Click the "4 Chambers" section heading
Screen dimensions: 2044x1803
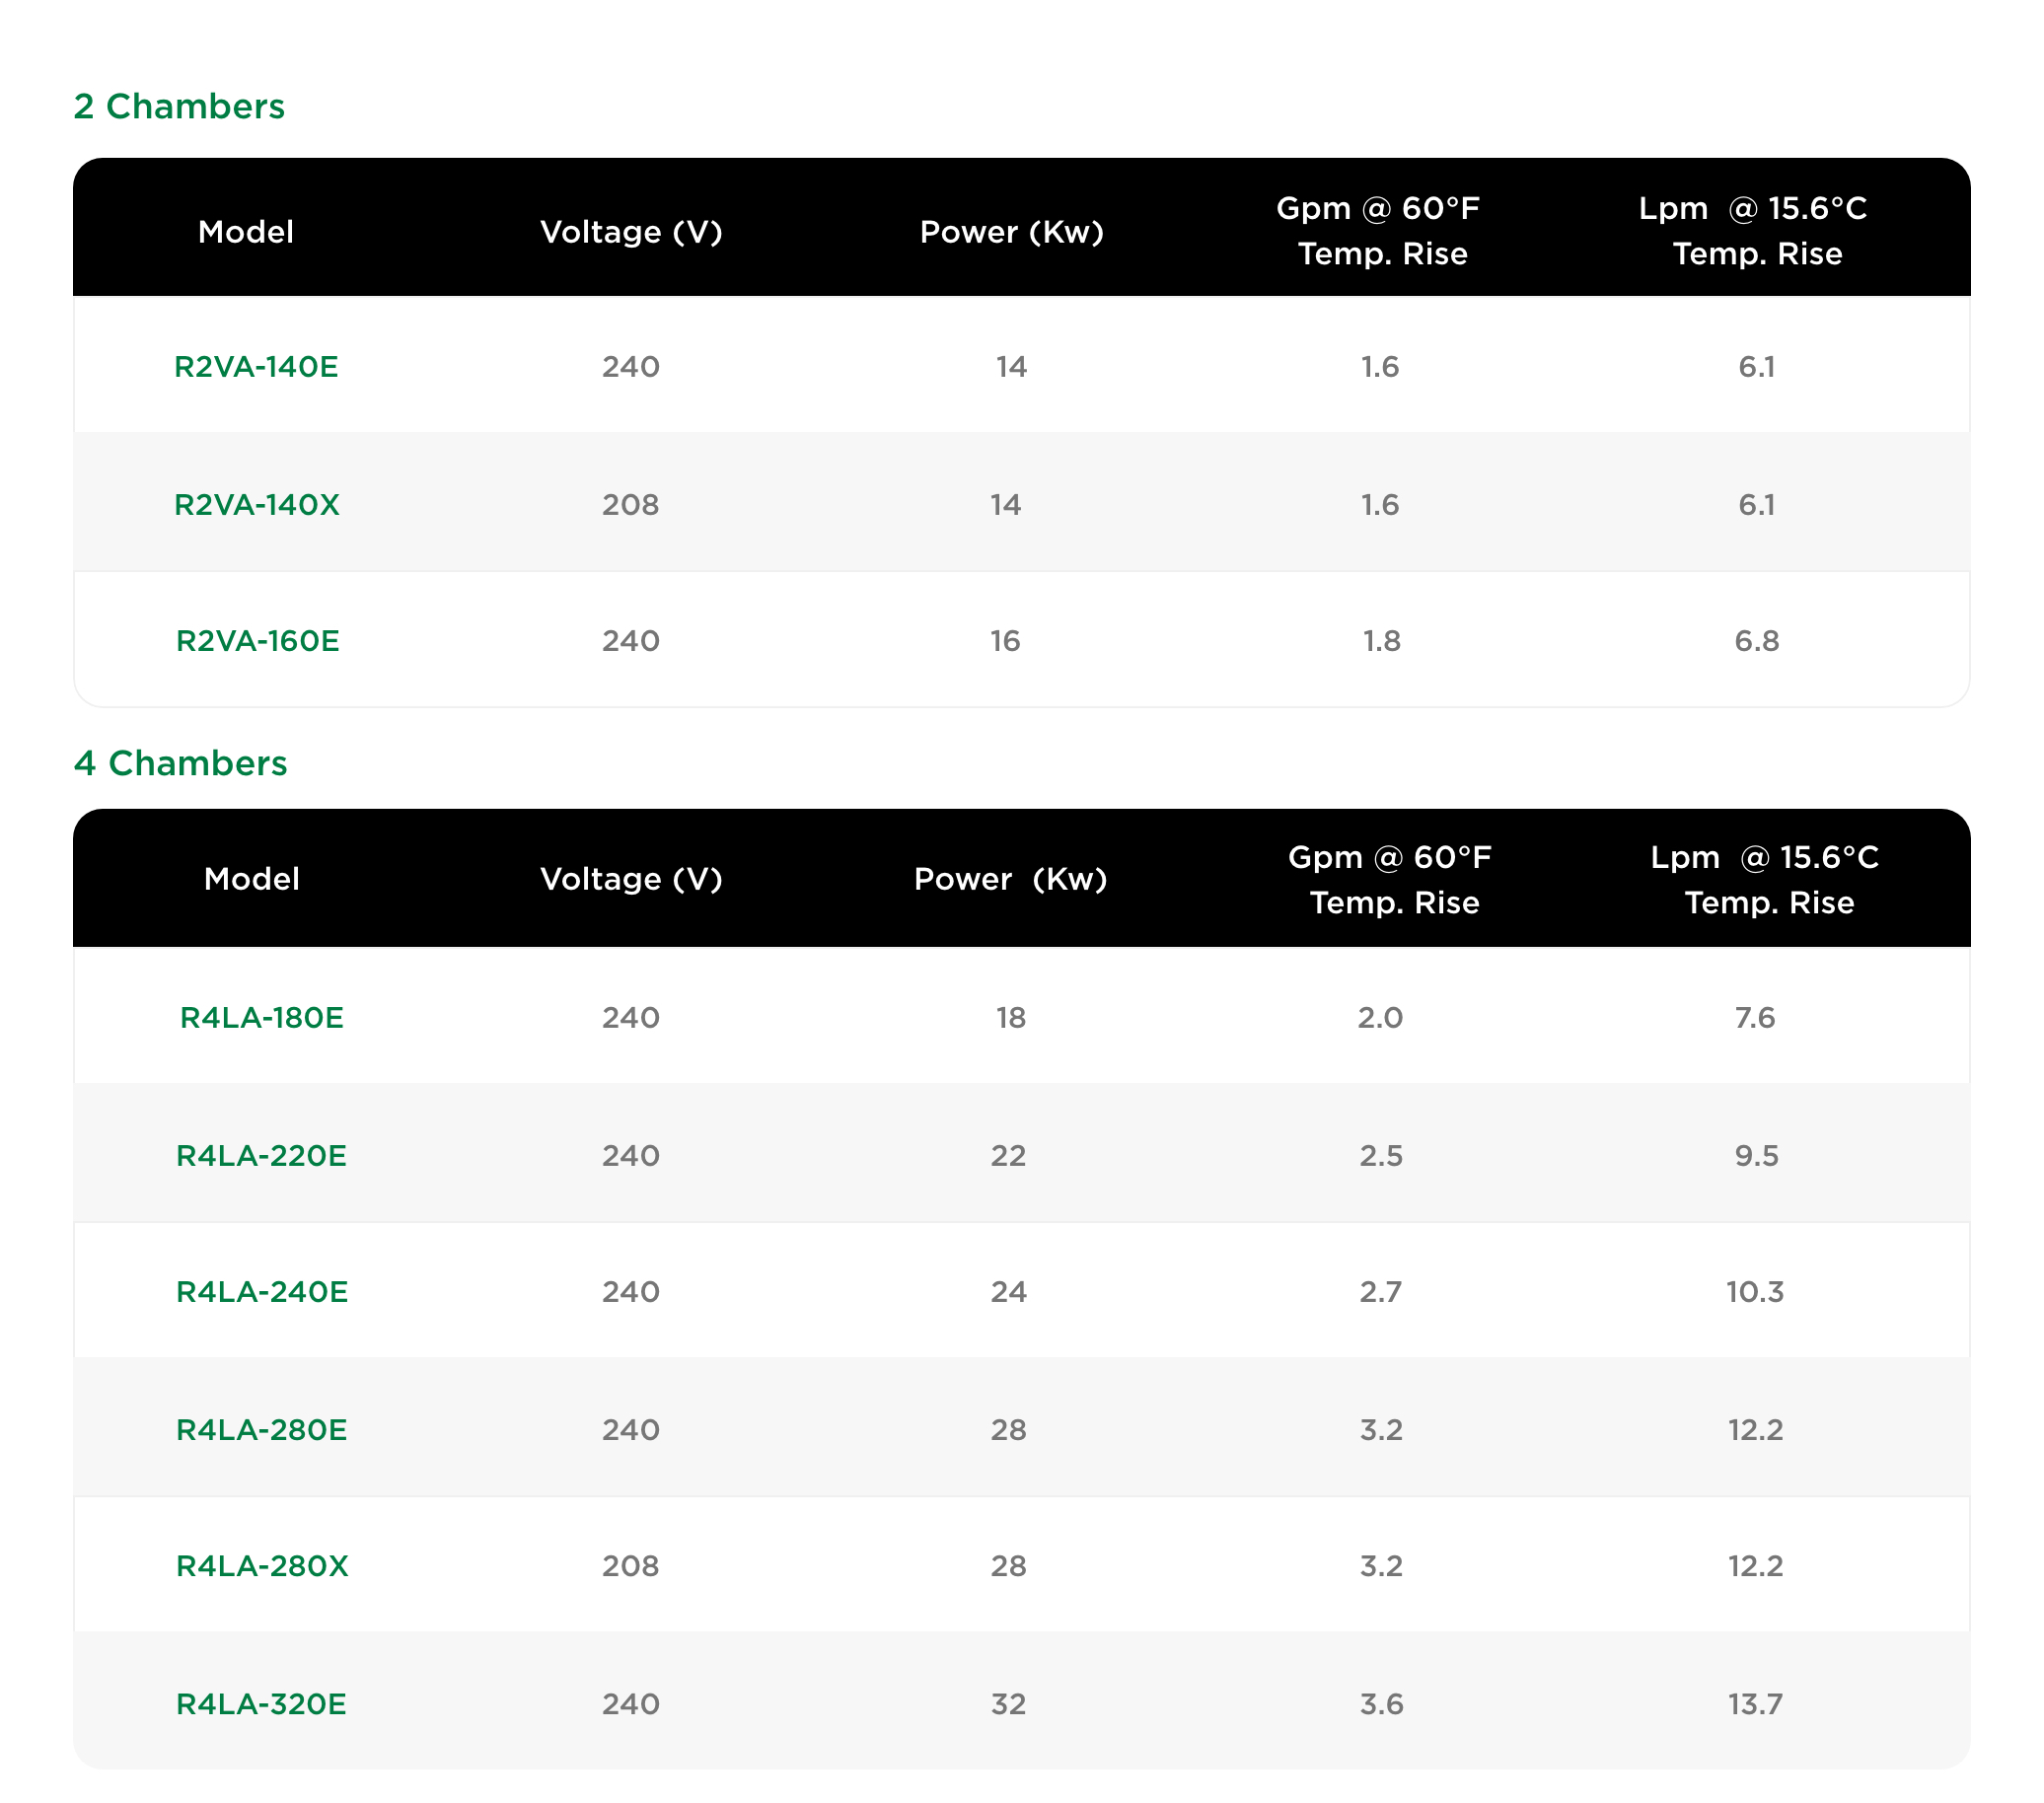tap(181, 763)
